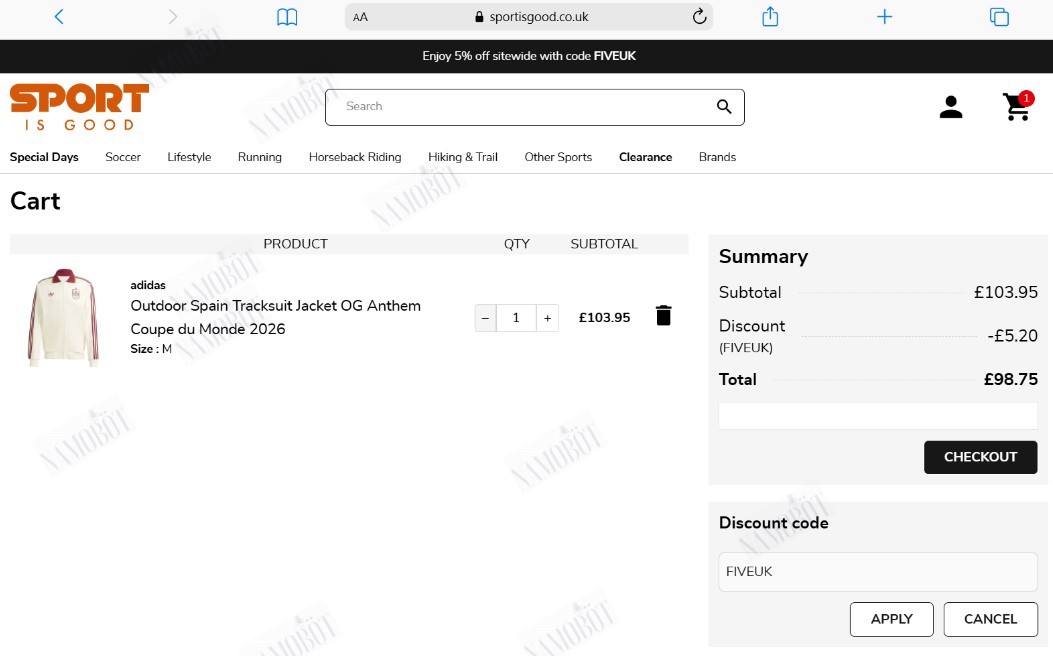Cancel the discount code entry
This screenshot has width=1053, height=656.
(991, 619)
